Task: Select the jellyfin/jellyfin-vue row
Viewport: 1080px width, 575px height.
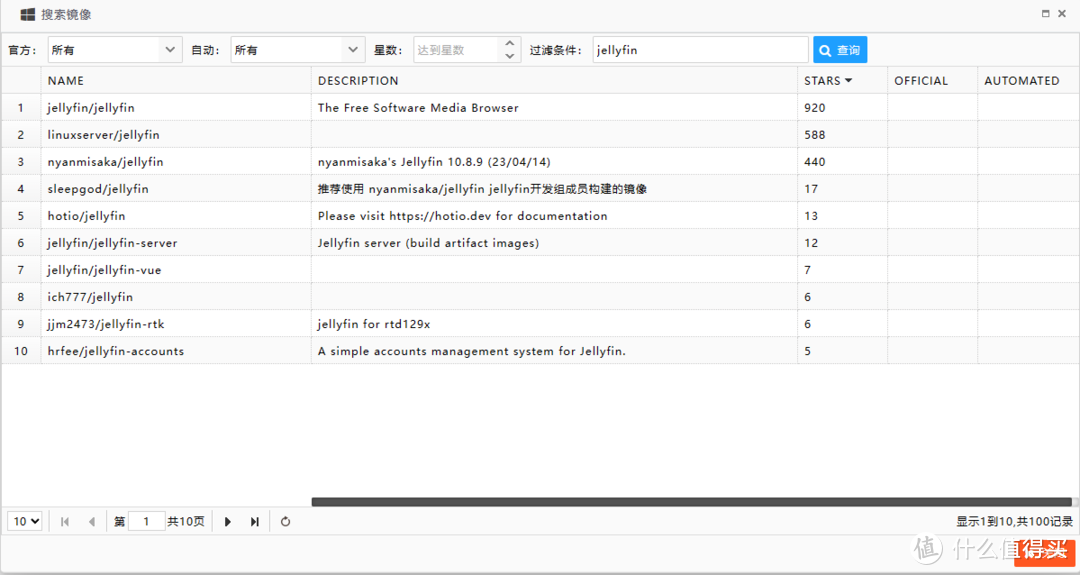Action: point(540,270)
